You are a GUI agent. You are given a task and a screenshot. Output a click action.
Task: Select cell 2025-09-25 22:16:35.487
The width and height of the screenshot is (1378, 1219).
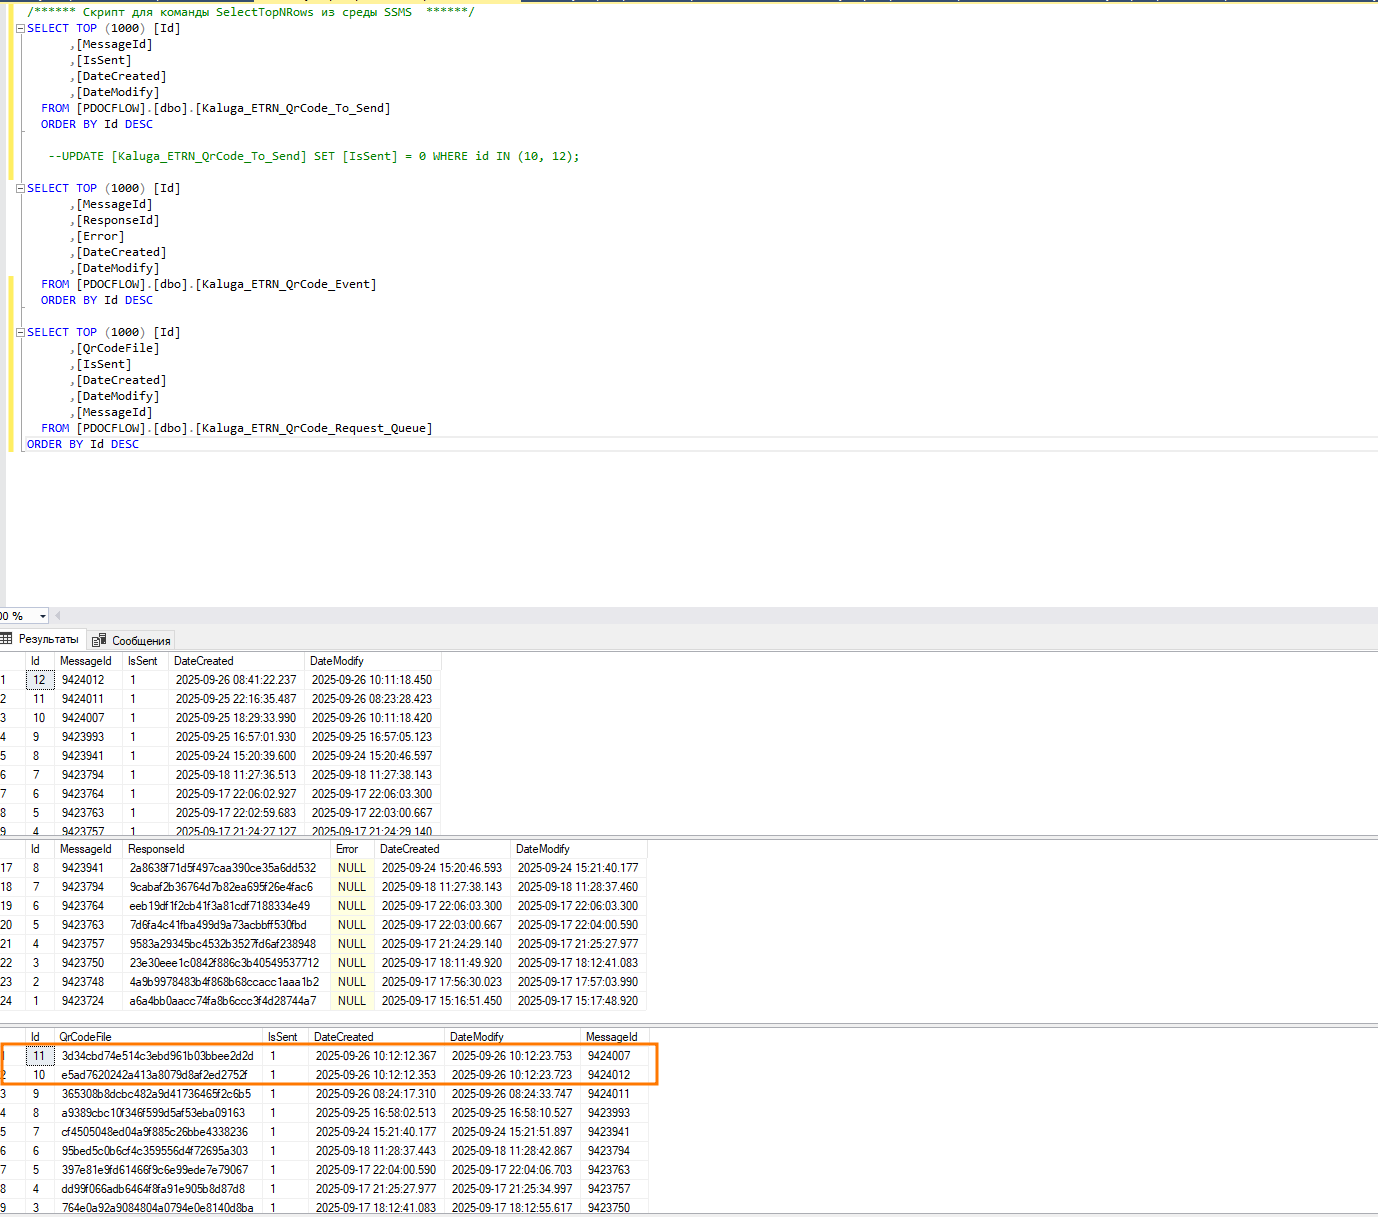236,699
